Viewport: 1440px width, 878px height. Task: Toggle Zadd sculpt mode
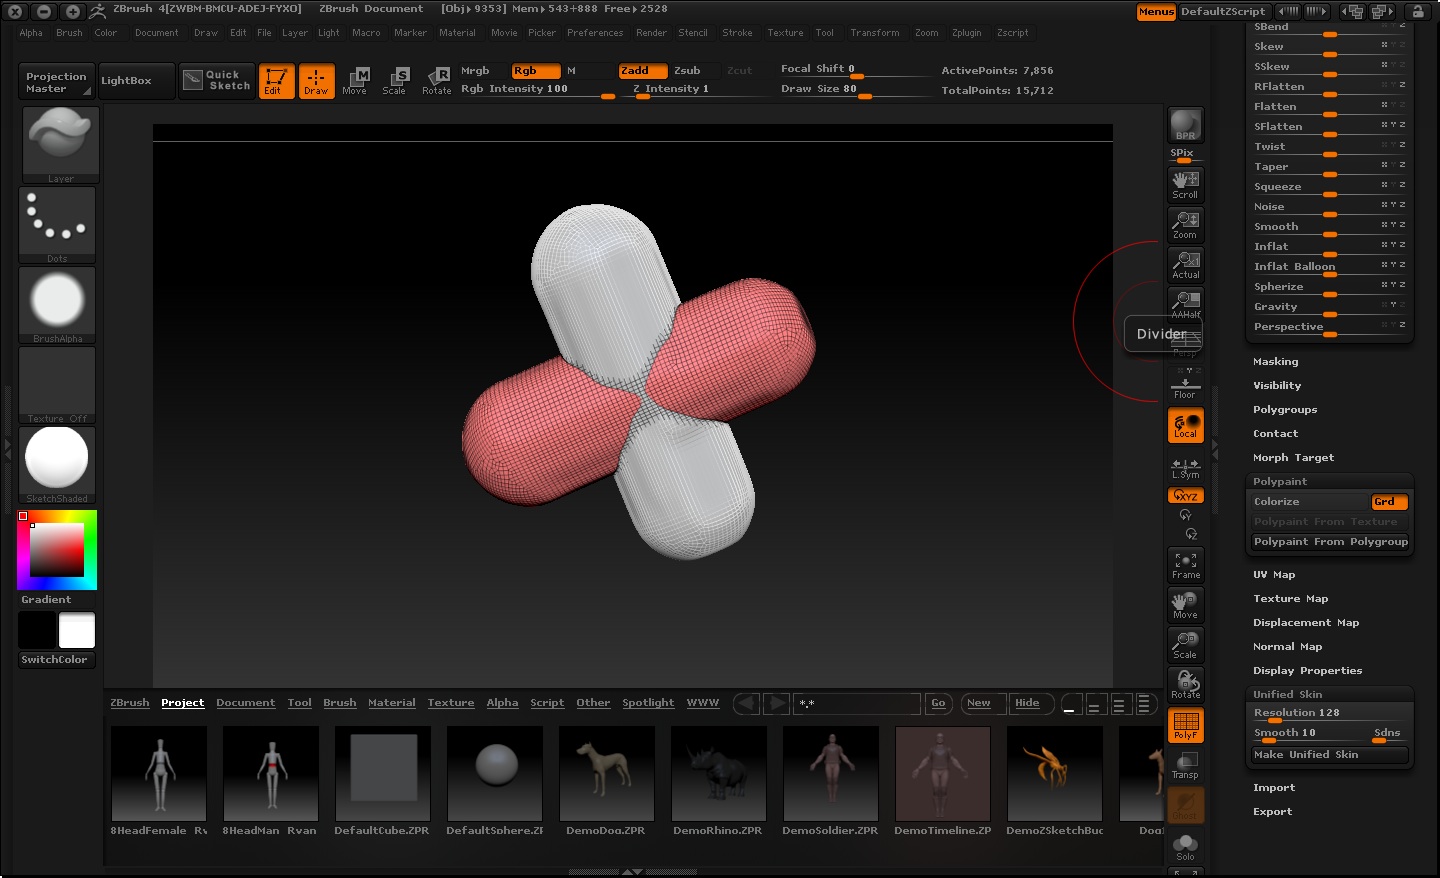[642, 71]
